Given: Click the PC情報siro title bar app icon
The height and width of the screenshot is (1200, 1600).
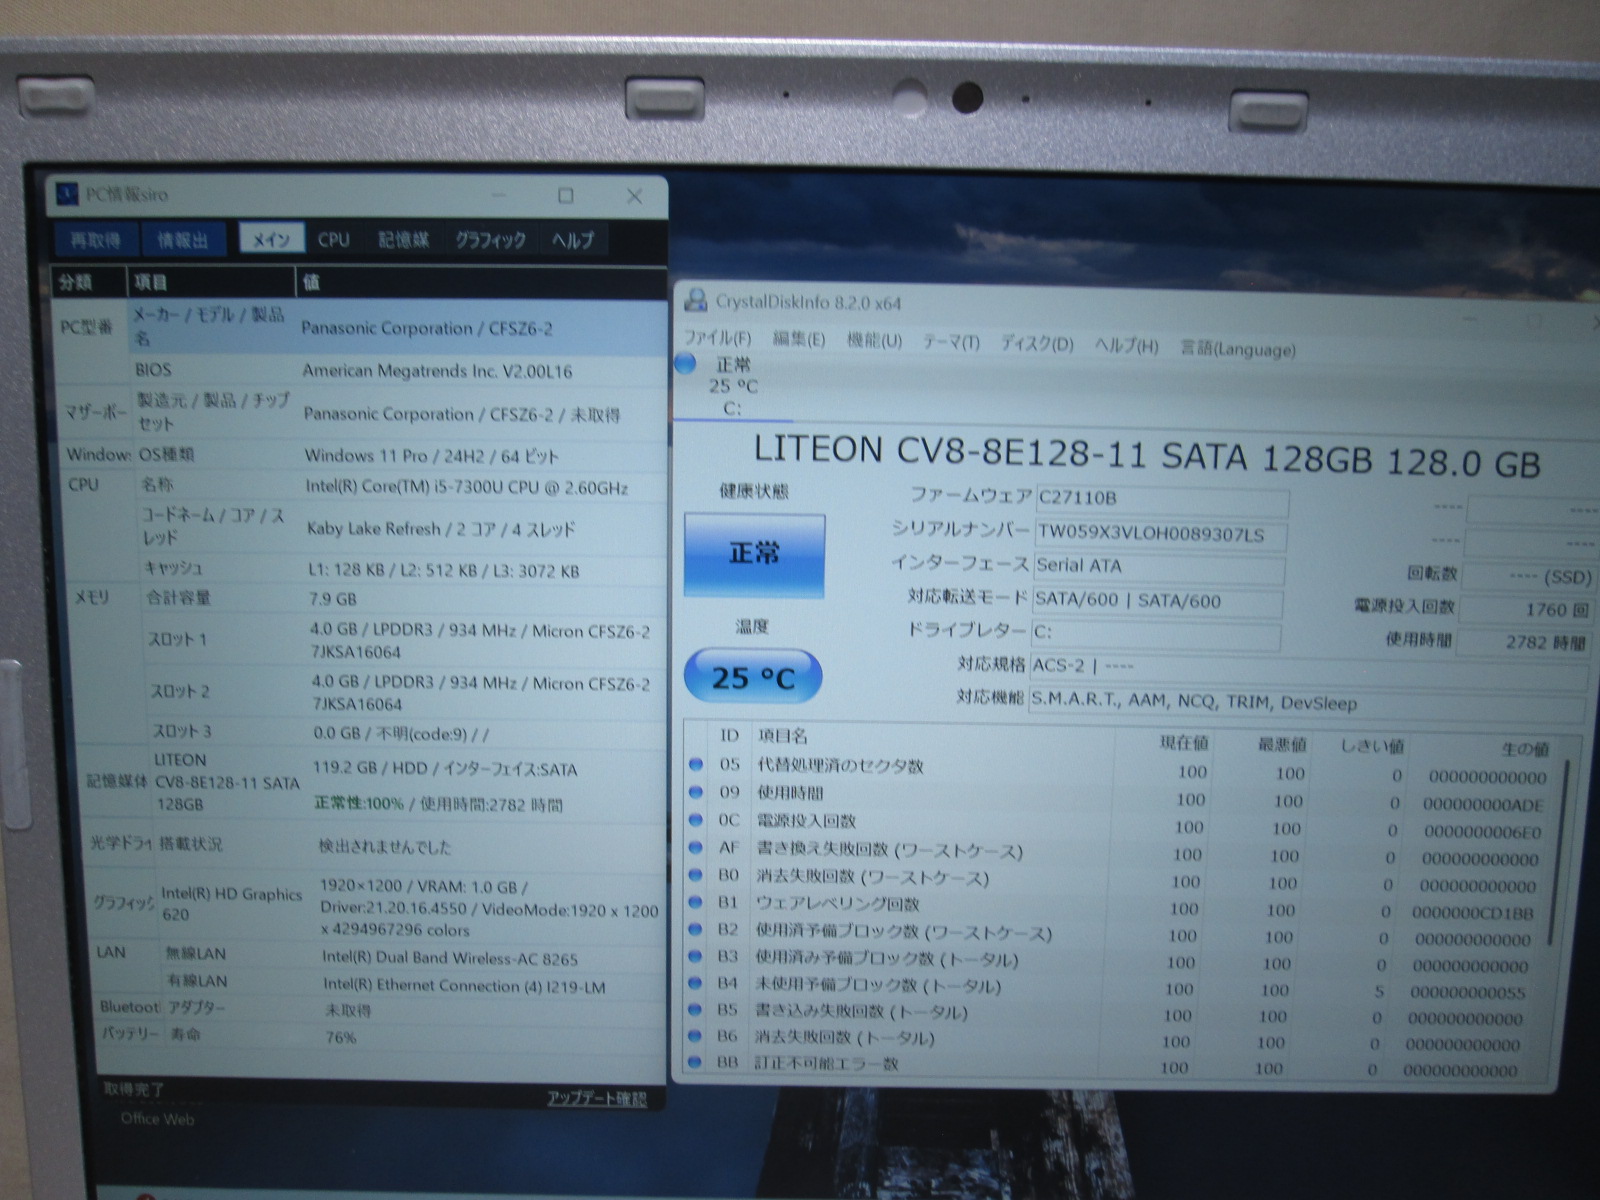Looking at the screenshot, I should tap(67, 193).
